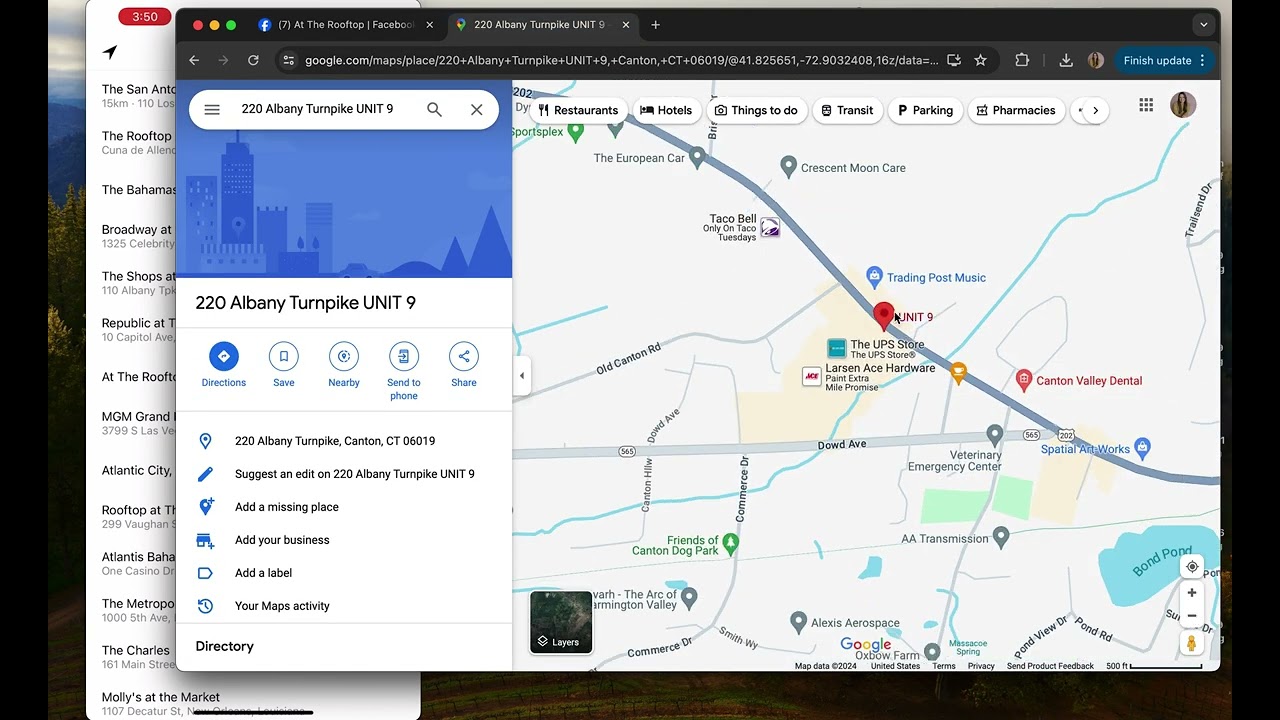Select the Pharmacies chip
This screenshot has width=1280, height=720.
1016,110
